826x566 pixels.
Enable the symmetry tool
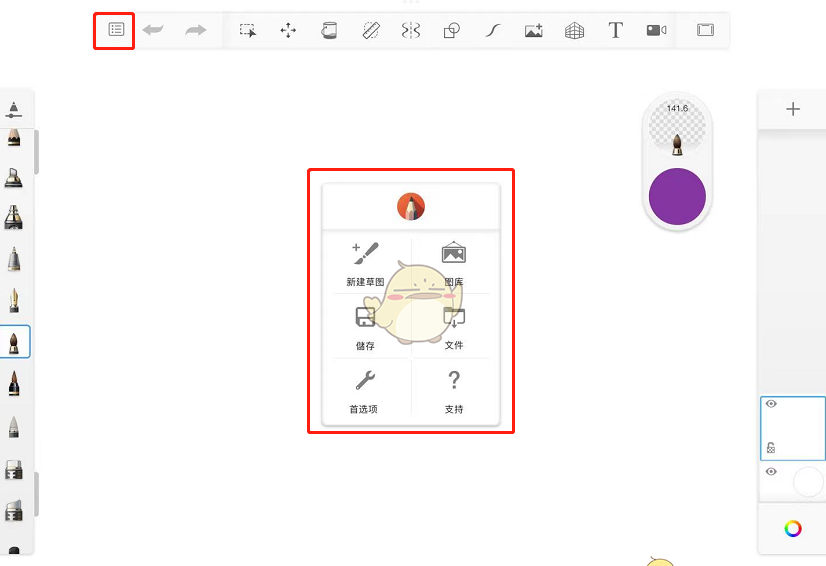click(411, 30)
